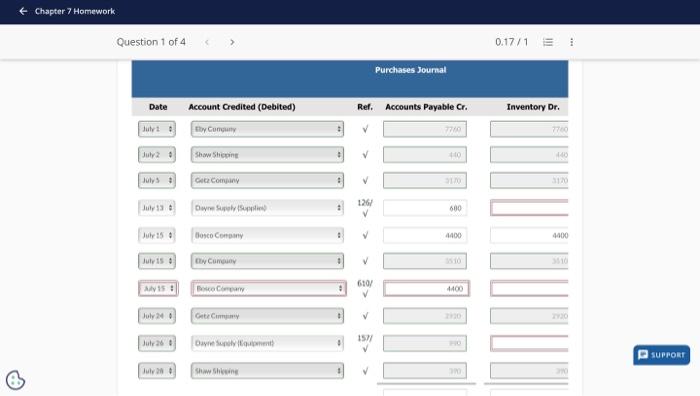
Task: Open the July 28 date dropdown
Action: point(157,371)
